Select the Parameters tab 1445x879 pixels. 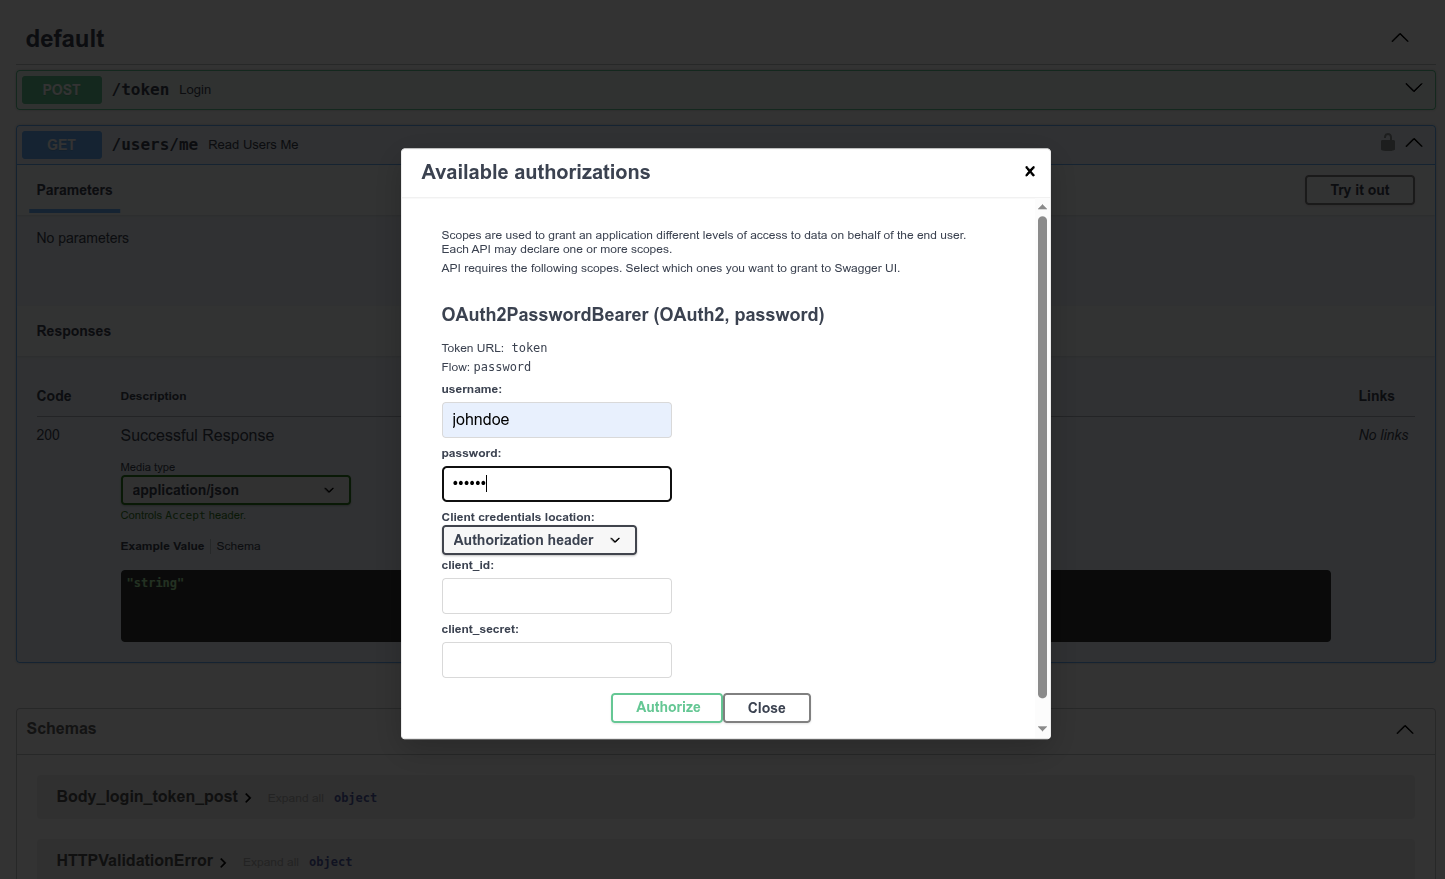(x=75, y=190)
